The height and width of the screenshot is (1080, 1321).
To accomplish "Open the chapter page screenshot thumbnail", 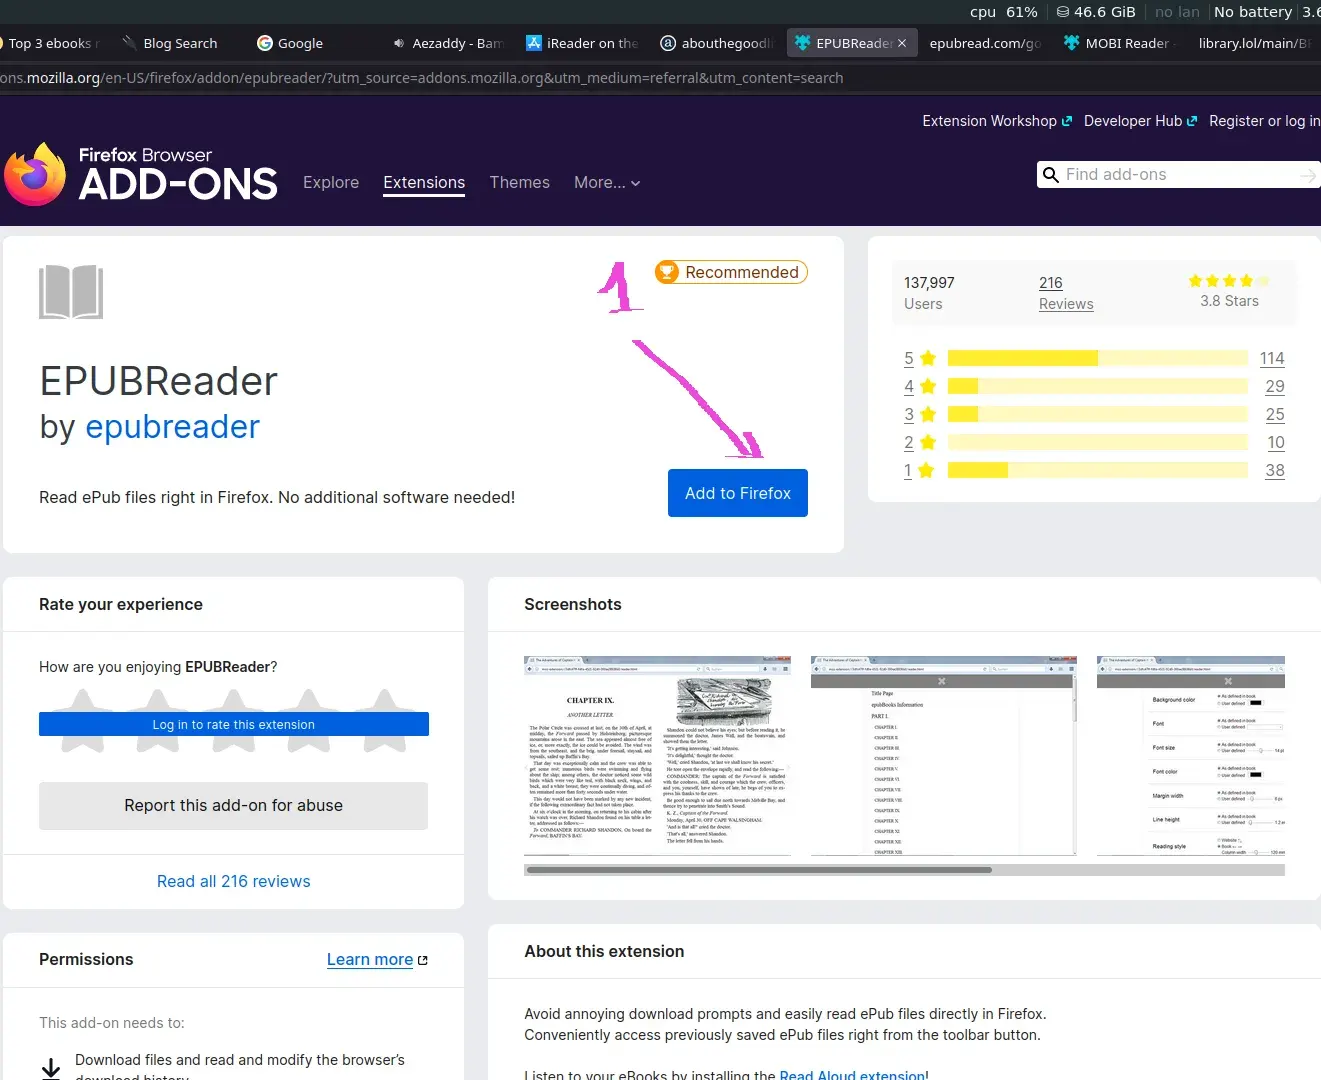I will pyautogui.click(x=657, y=756).
